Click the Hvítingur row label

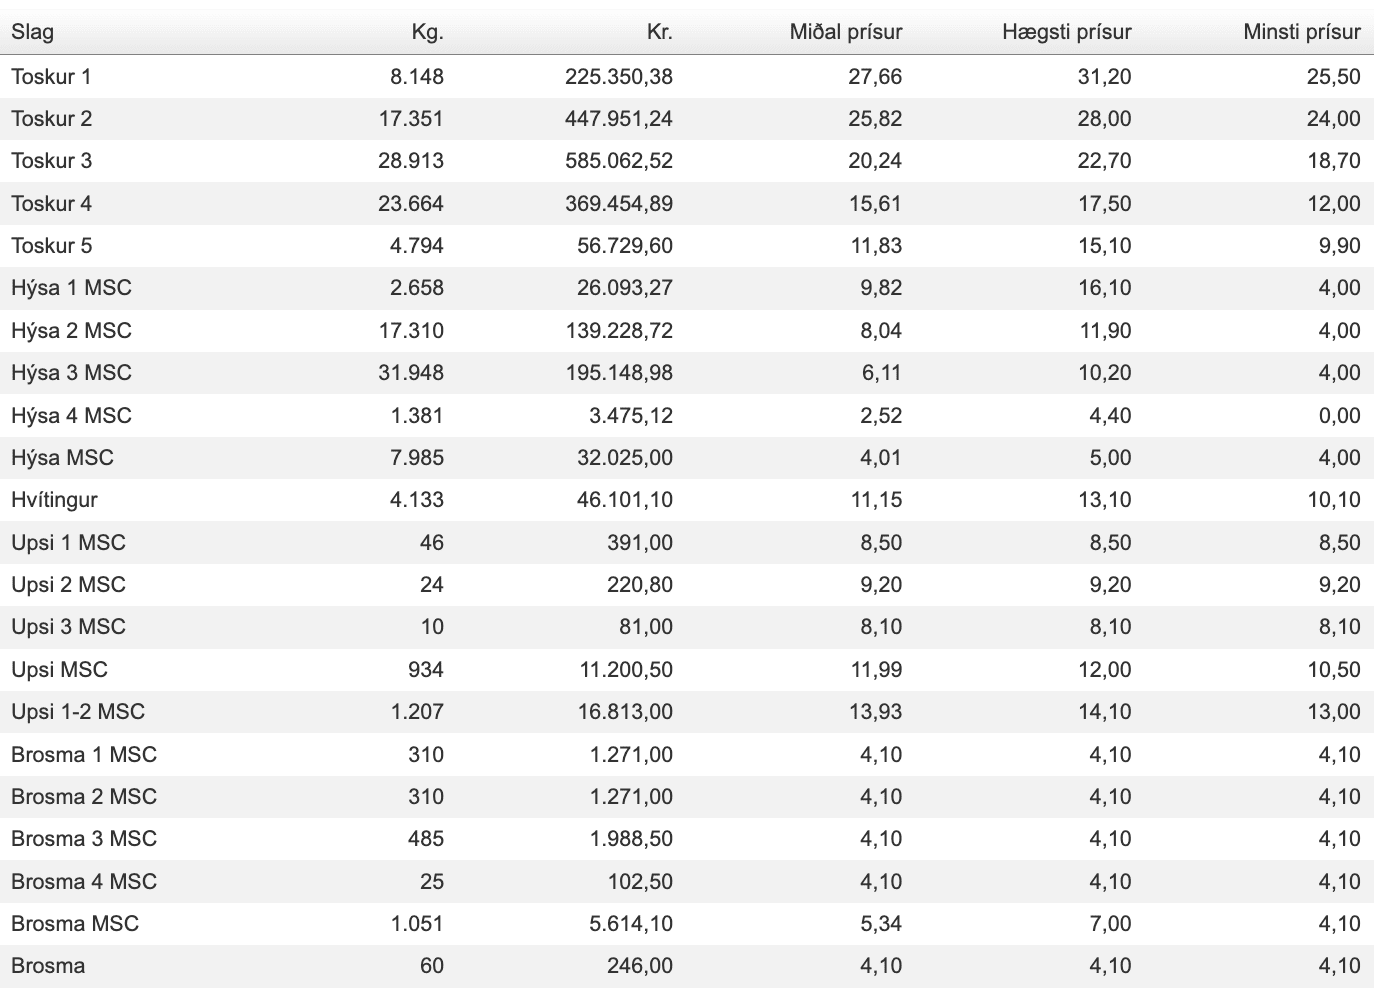54,500
